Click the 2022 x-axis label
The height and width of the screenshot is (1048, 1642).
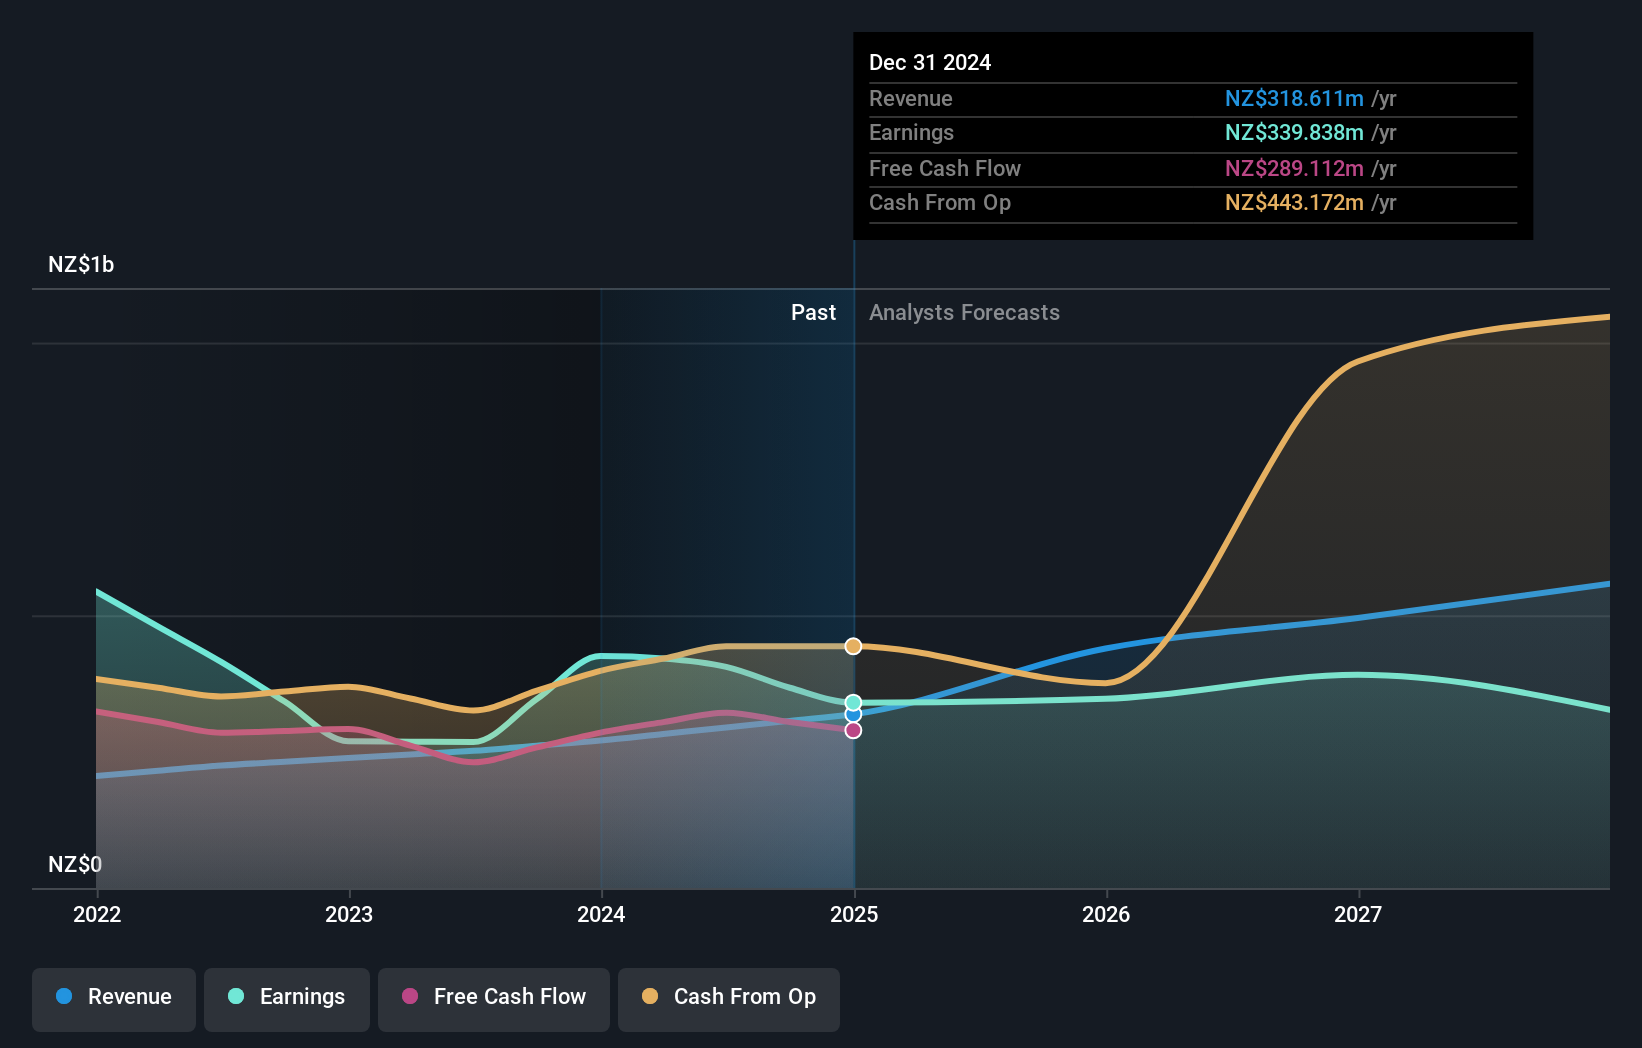[x=97, y=914]
